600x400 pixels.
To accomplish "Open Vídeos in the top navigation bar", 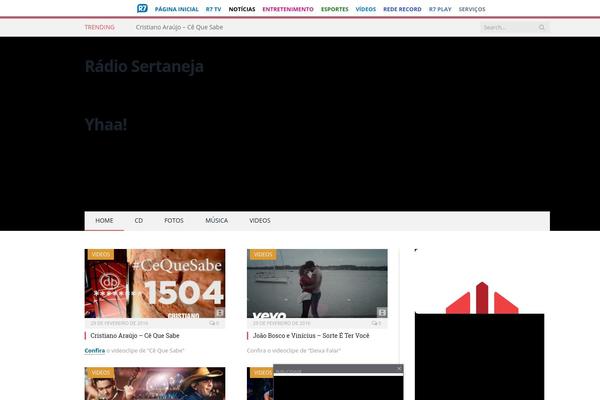I will (x=365, y=9).
